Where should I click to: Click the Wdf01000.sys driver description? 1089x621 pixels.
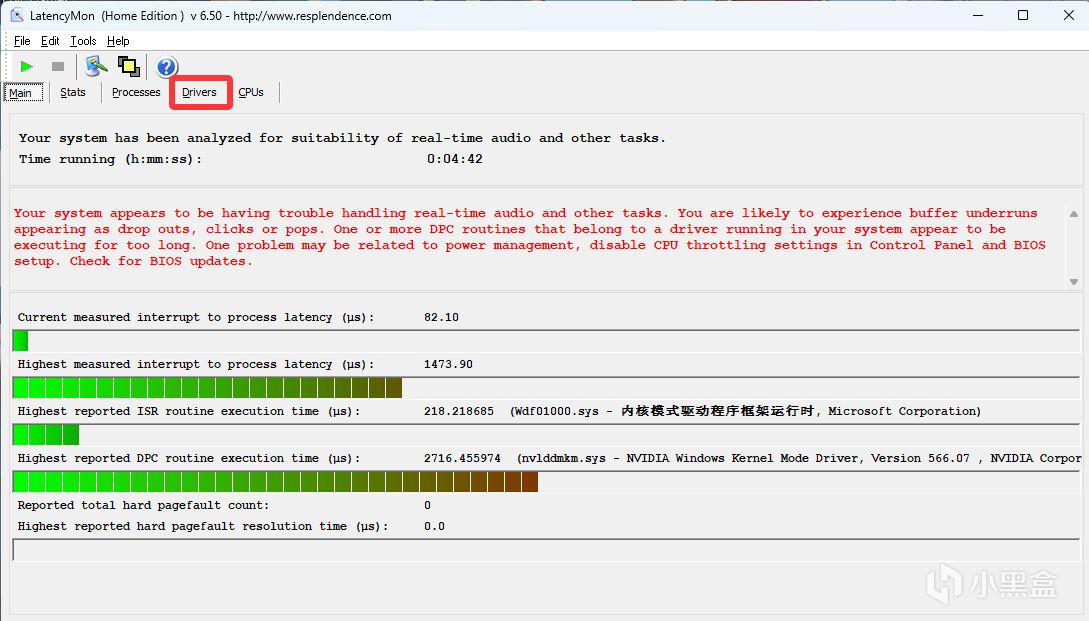tap(746, 411)
